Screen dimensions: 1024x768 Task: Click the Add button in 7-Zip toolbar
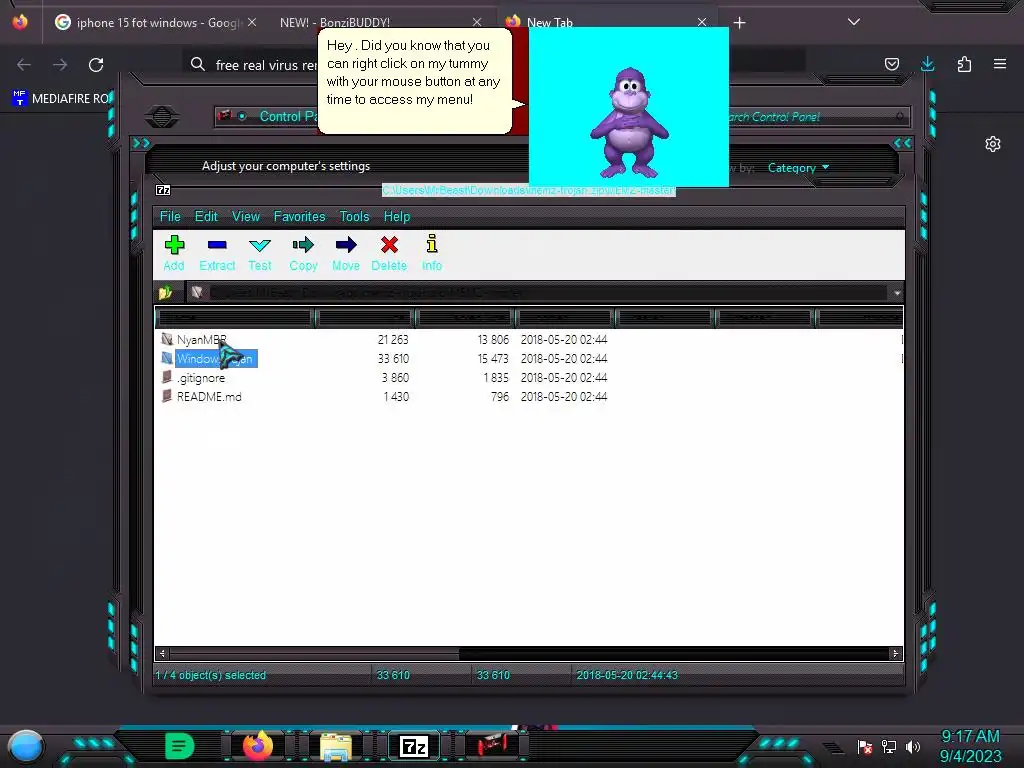click(174, 253)
